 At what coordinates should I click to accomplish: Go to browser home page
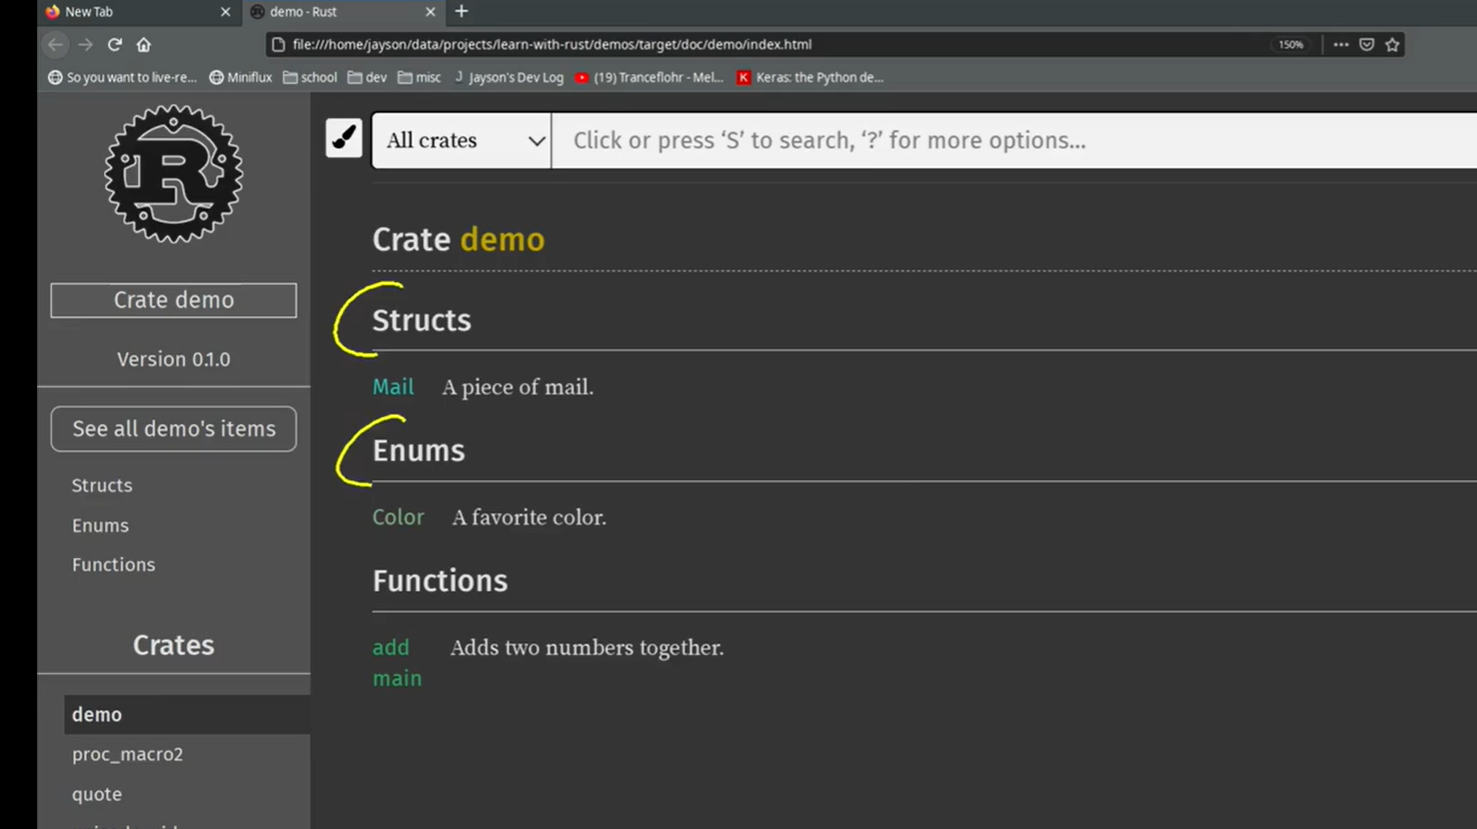pos(144,44)
